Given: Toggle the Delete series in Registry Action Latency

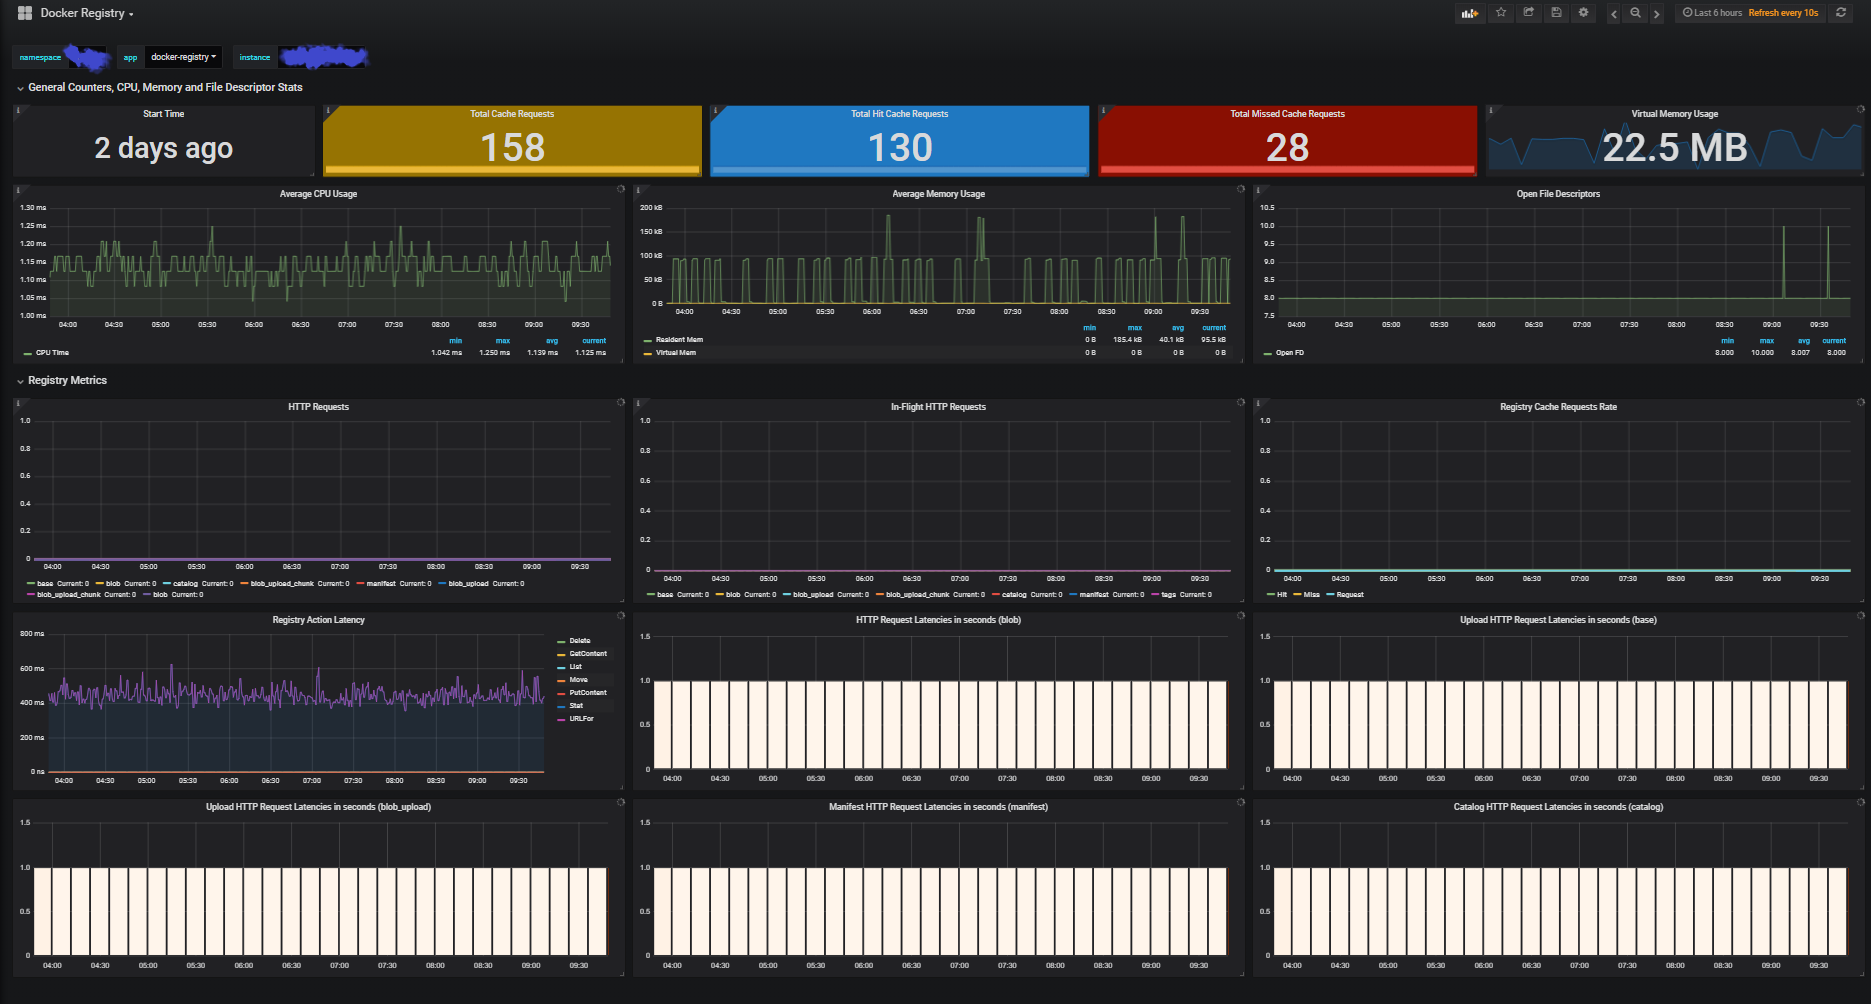Looking at the screenshot, I should click(x=580, y=641).
